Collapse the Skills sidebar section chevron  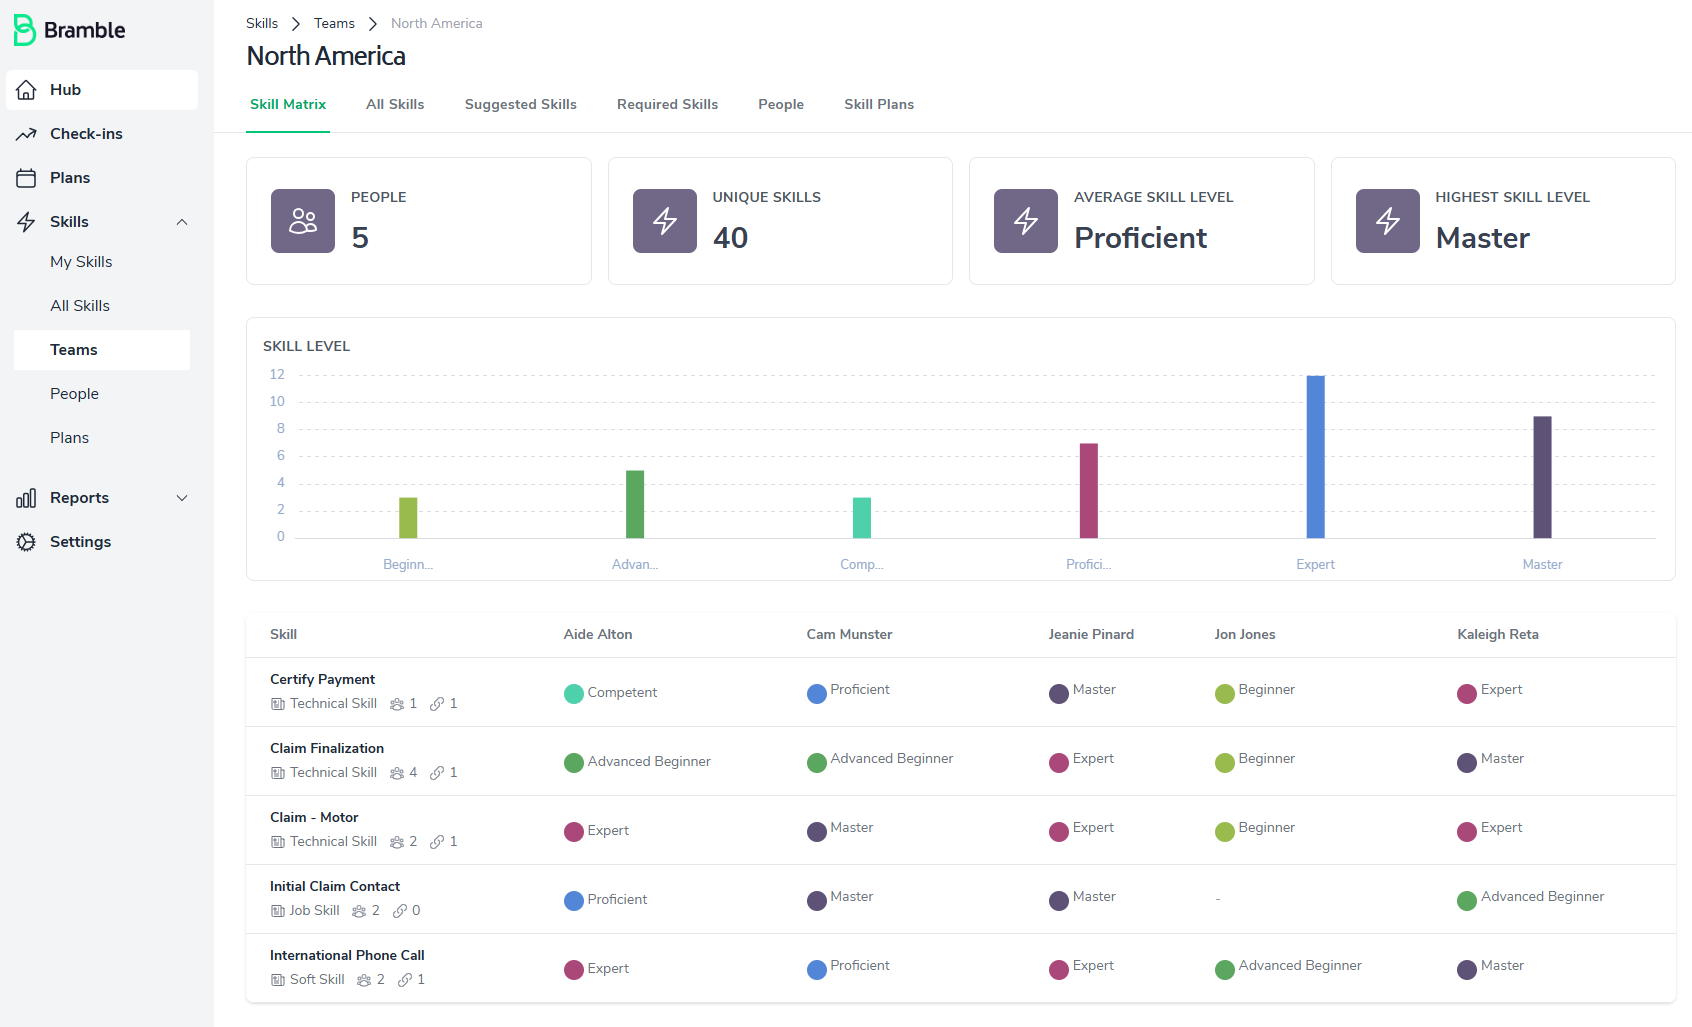click(x=182, y=222)
